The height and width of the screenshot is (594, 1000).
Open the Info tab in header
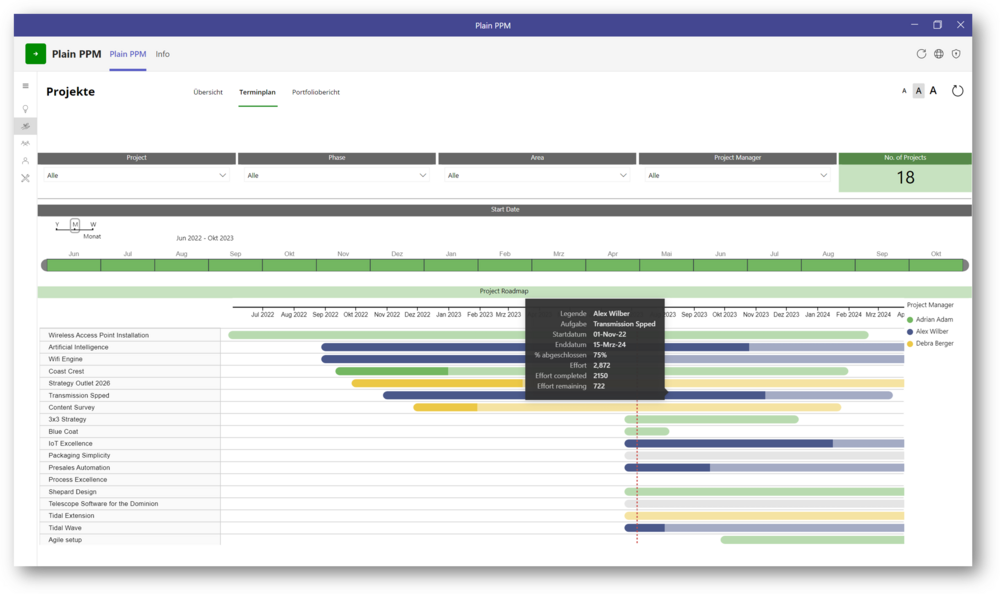(162, 54)
